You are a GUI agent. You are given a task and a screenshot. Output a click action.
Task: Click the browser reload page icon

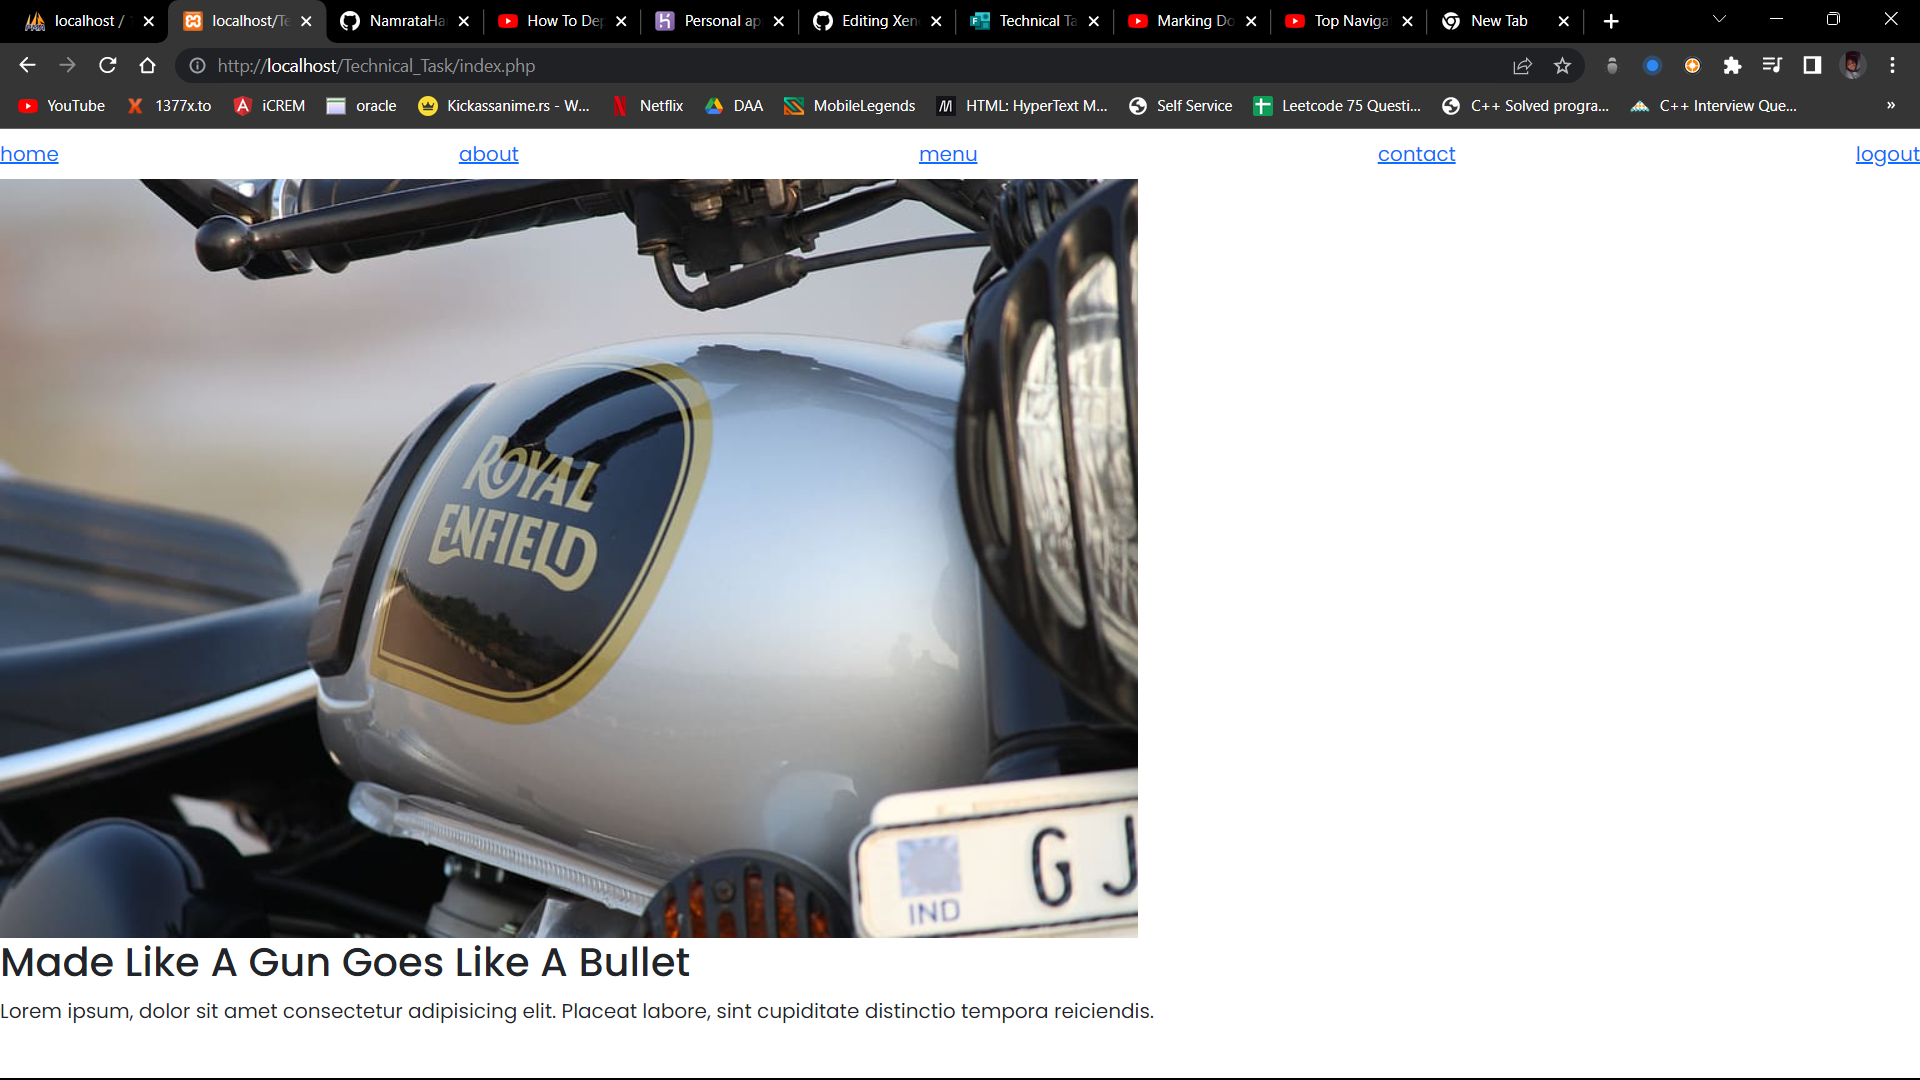coord(107,66)
